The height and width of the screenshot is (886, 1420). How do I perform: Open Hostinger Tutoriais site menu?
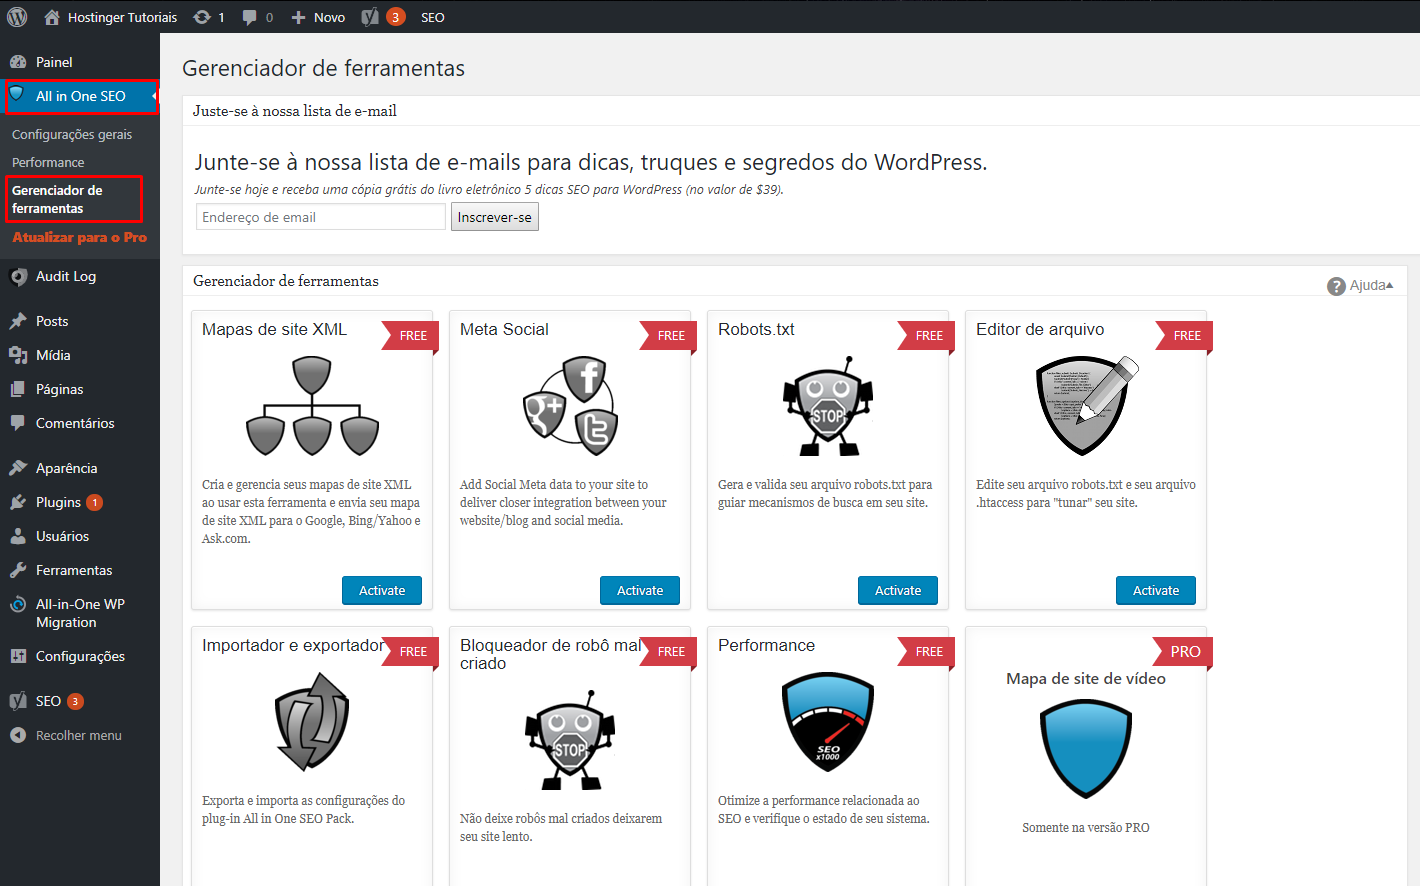tap(122, 17)
